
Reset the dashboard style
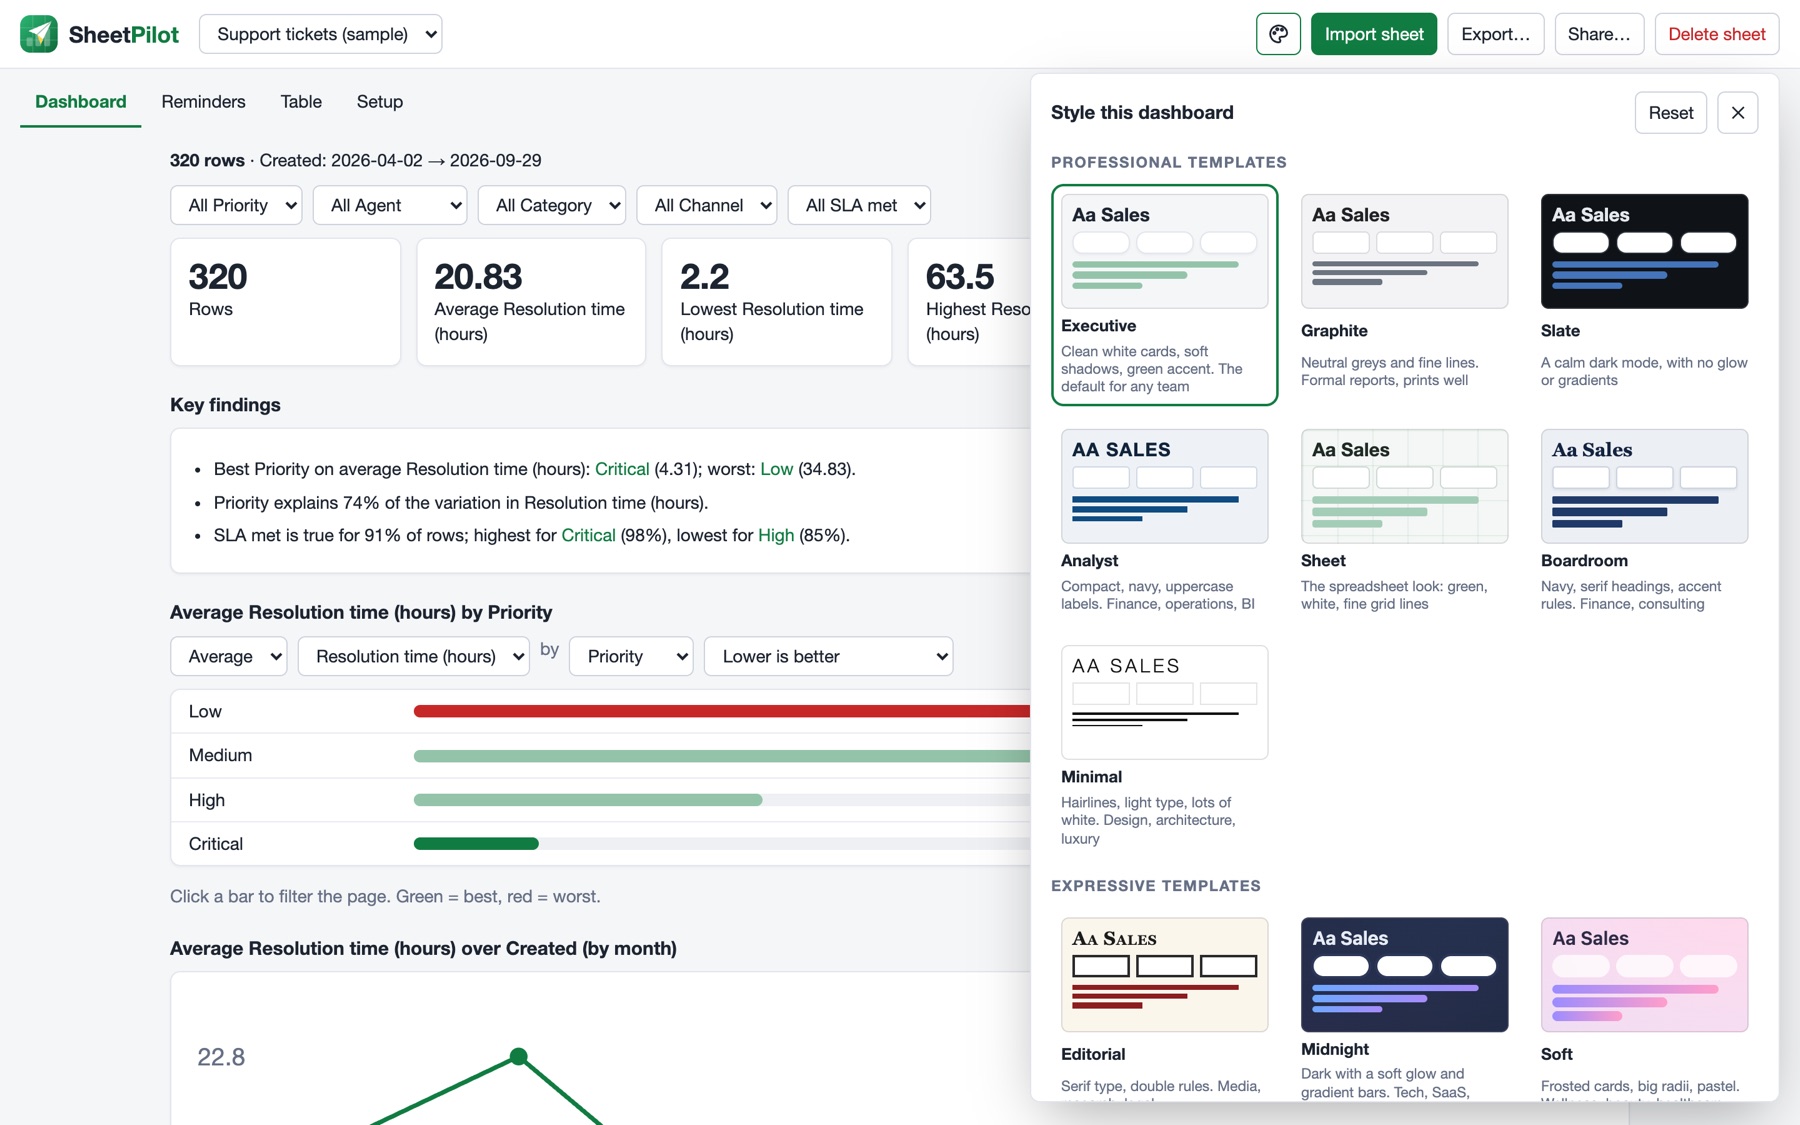pyautogui.click(x=1671, y=113)
